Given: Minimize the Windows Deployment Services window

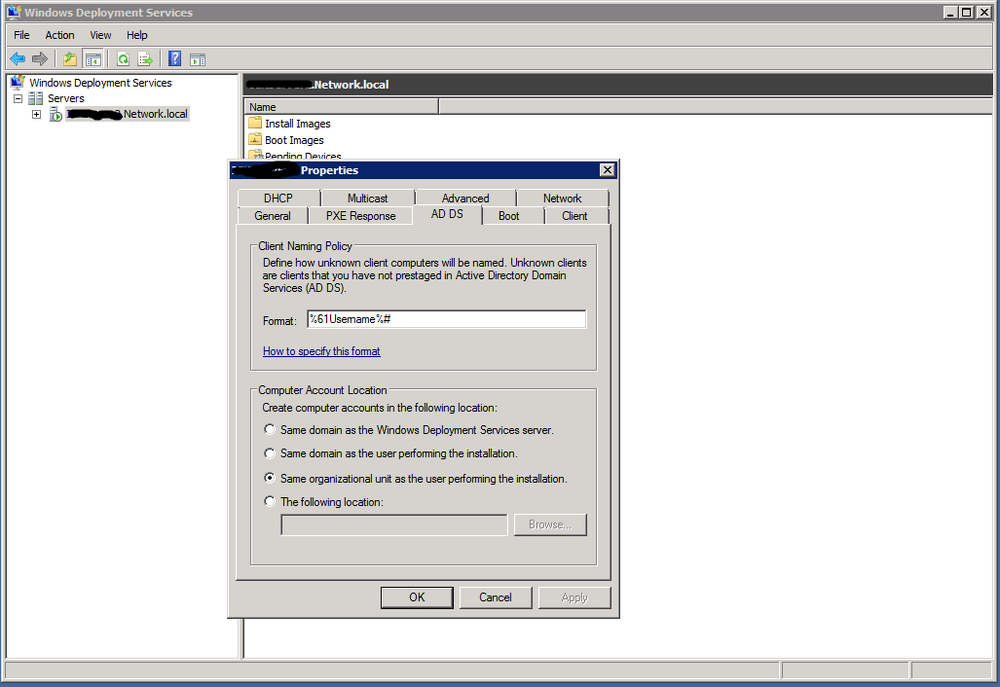Looking at the screenshot, I should click(950, 12).
